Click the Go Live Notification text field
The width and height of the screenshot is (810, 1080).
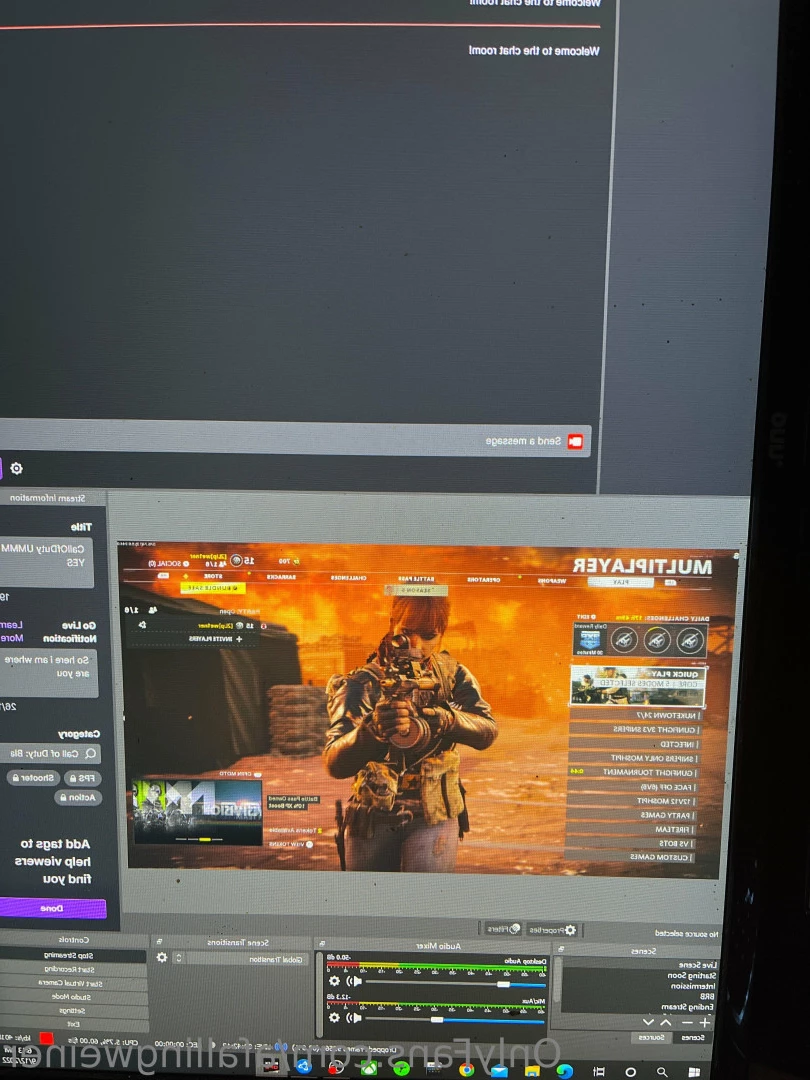click(48, 673)
